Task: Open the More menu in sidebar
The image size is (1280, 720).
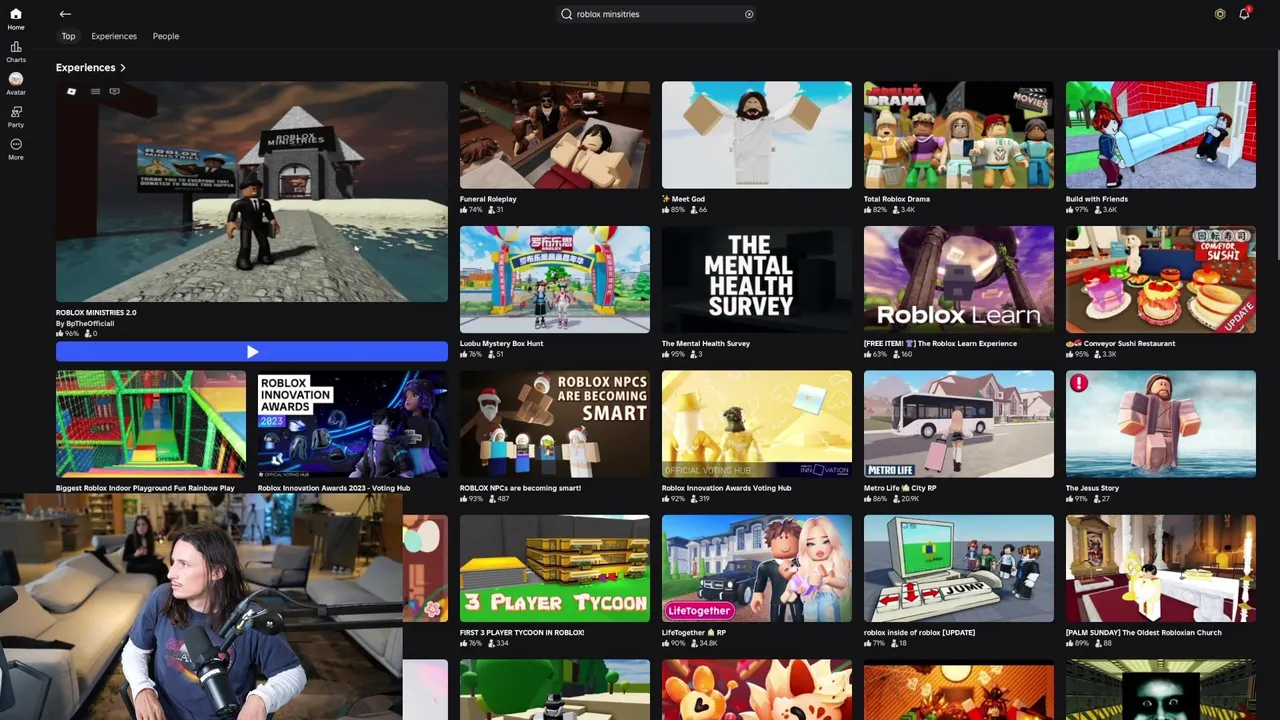Action: 16,149
